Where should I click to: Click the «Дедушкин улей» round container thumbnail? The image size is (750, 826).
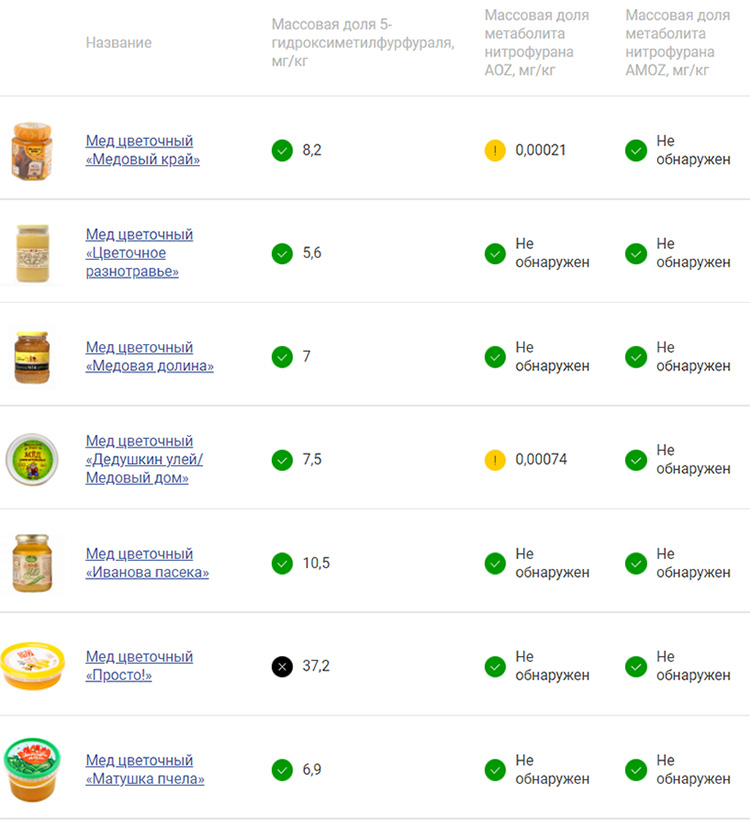tap(32, 459)
